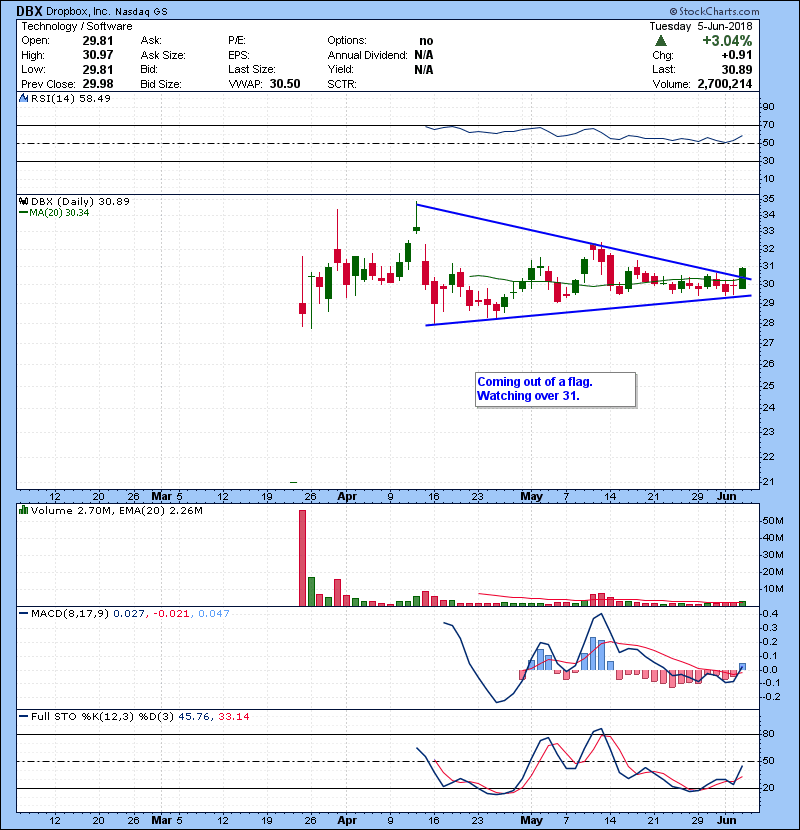Click the 'Dropbox, Inc.' company name

(78, 11)
